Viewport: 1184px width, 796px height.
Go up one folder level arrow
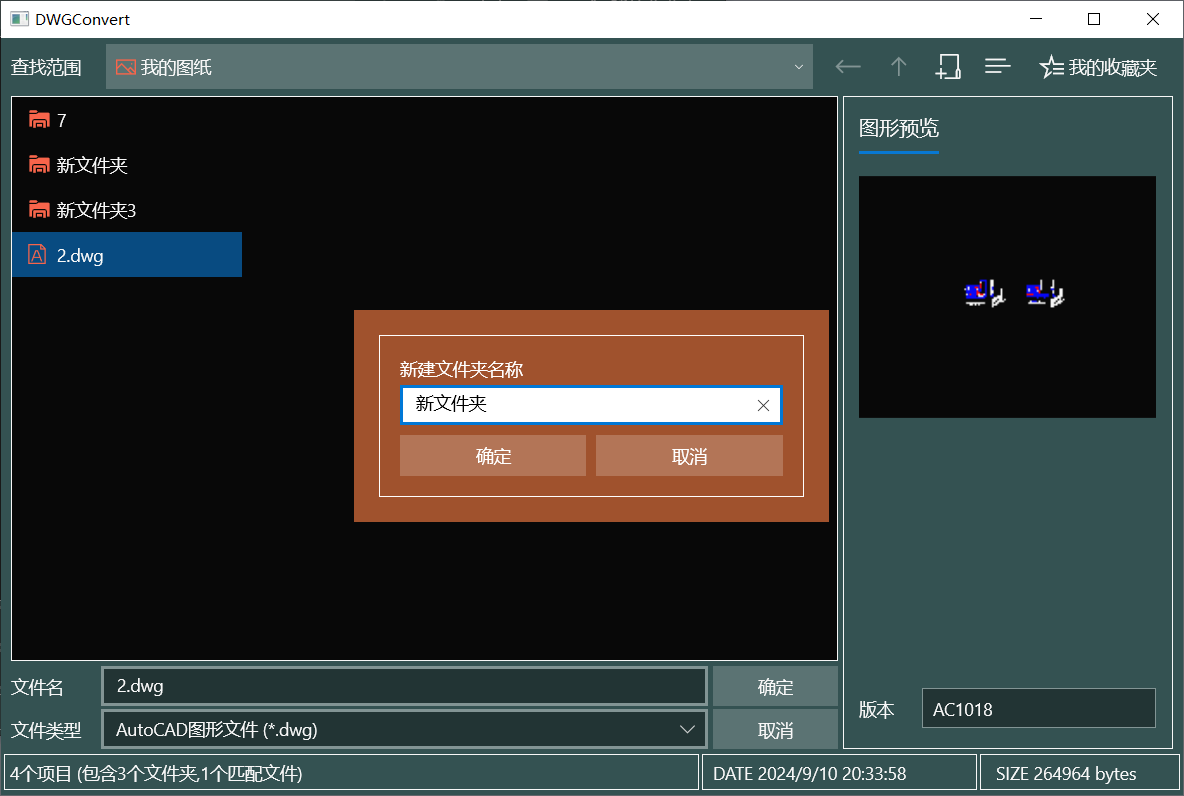click(x=898, y=67)
